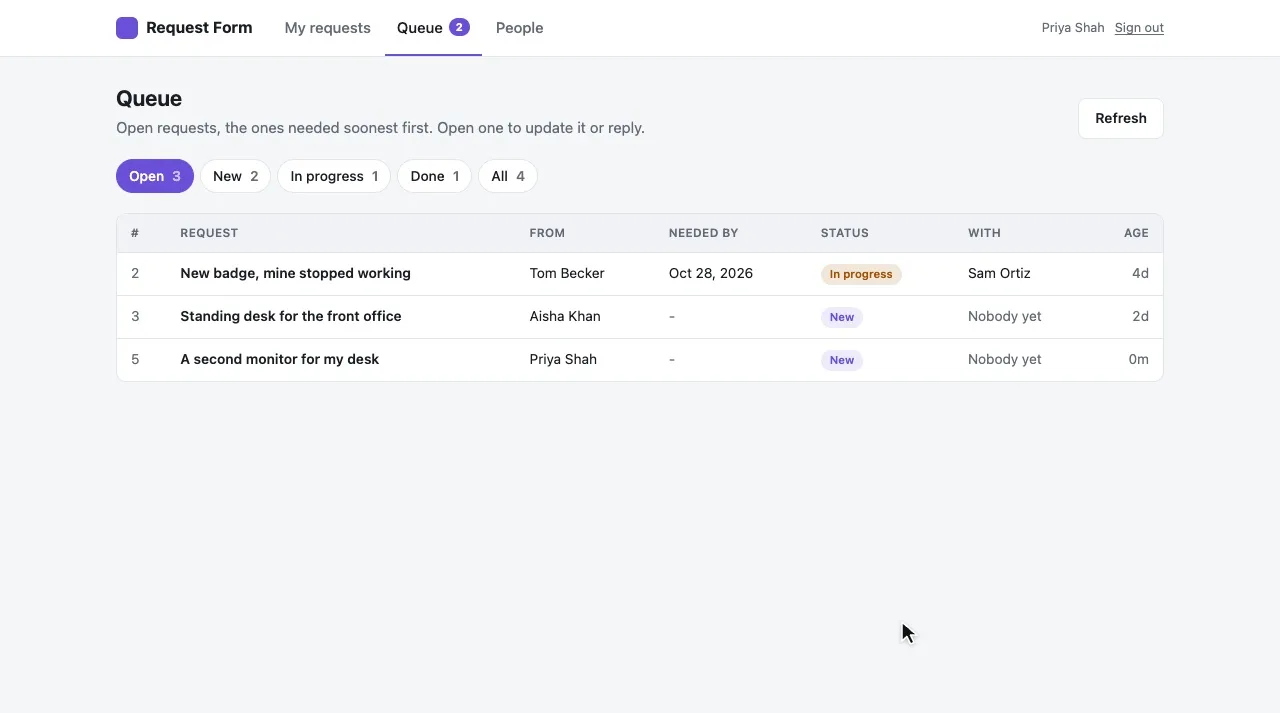Filter by New requests

[x=235, y=176]
